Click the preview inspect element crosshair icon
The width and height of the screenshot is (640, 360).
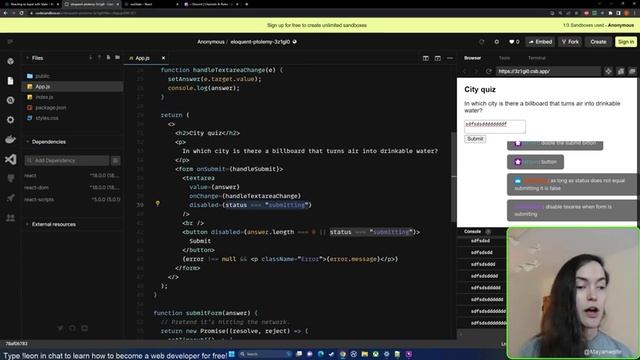tap(608, 71)
